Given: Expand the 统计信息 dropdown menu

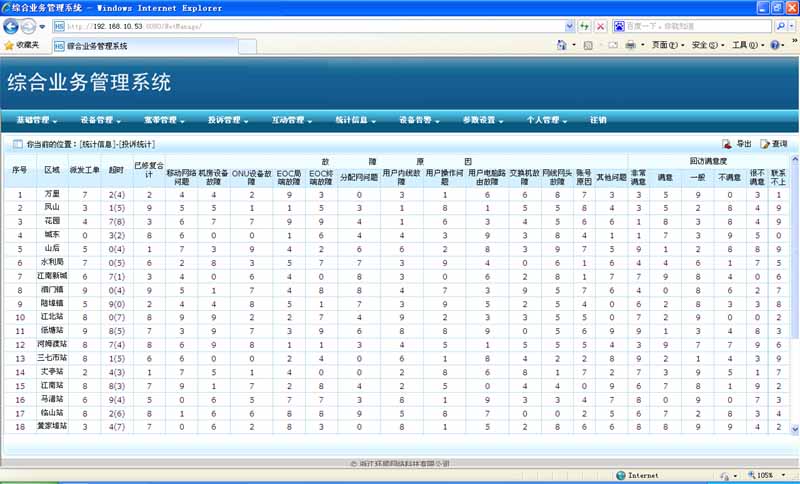Looking at the screenshot, I should coord(355,120).
